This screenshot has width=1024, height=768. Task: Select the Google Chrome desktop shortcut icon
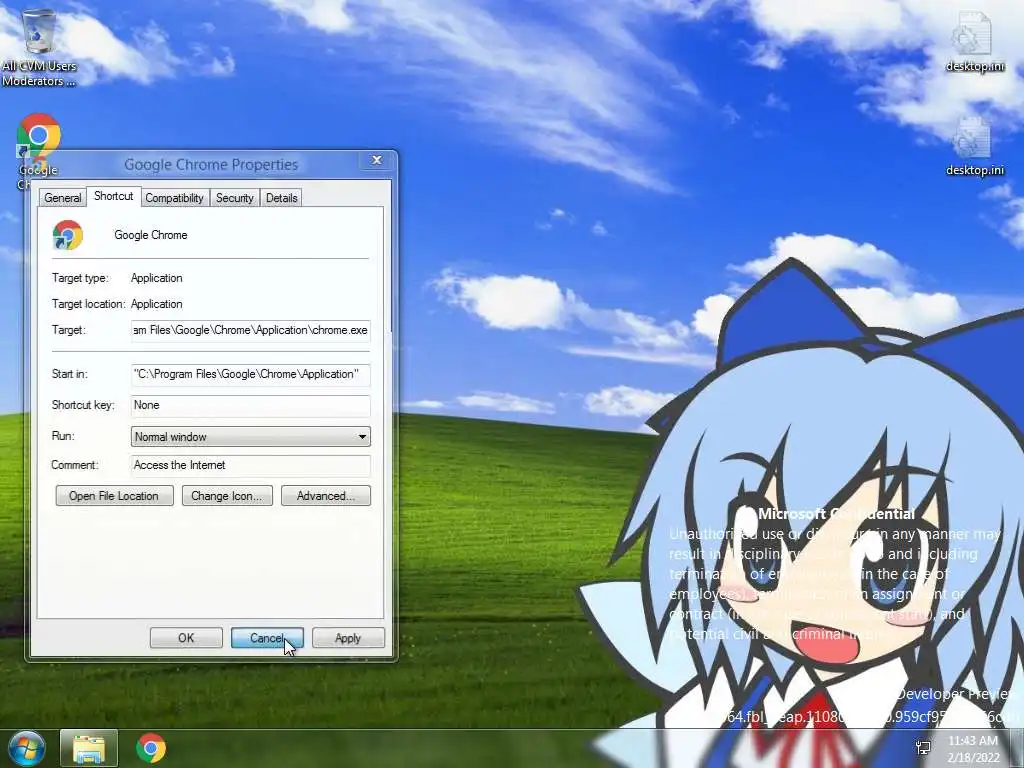coord(39,137)
